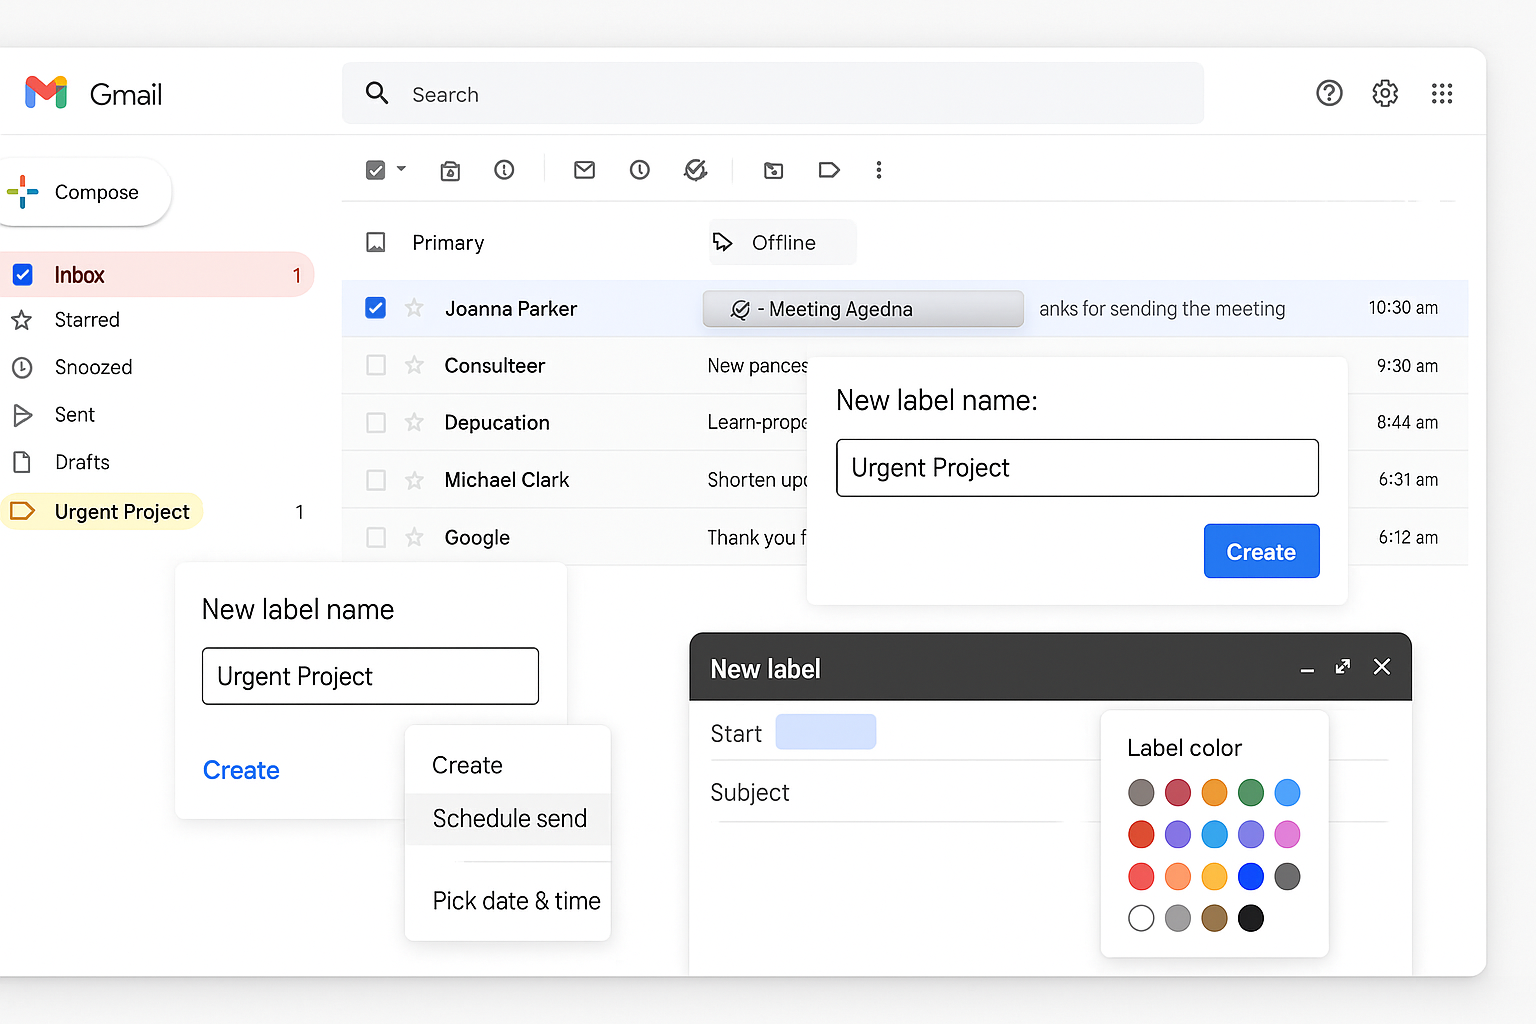The height and width of the screenshot is (1024, 1536).
Task: Pick the white label color swatch
Action: pos(1141,918)
